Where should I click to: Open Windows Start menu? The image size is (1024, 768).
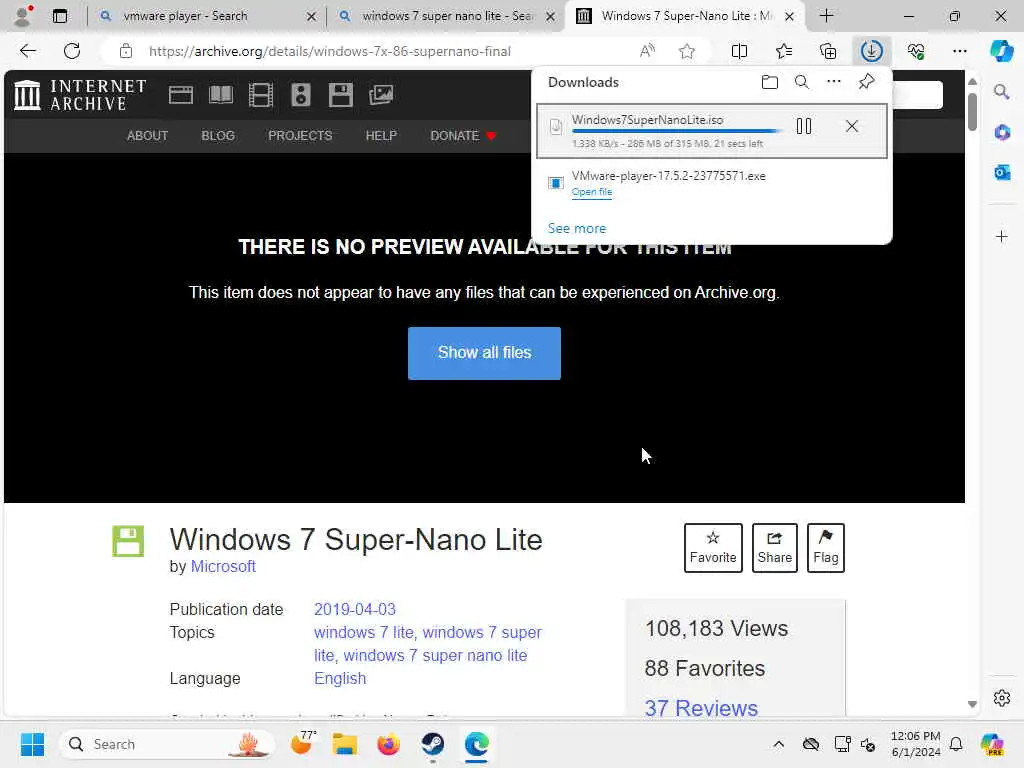click(x=32, y=744)
